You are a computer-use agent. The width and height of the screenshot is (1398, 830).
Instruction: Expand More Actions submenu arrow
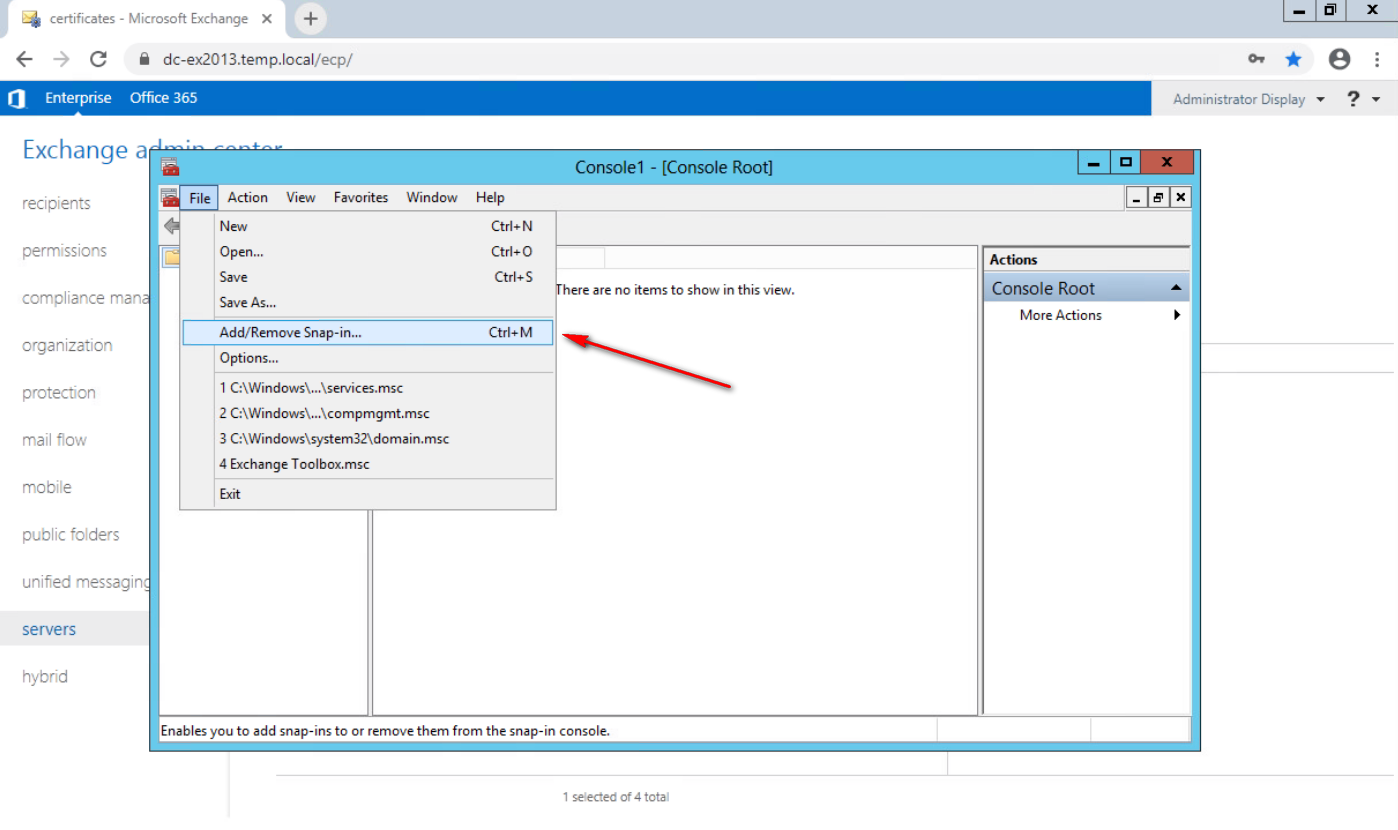coord(1177,315)
